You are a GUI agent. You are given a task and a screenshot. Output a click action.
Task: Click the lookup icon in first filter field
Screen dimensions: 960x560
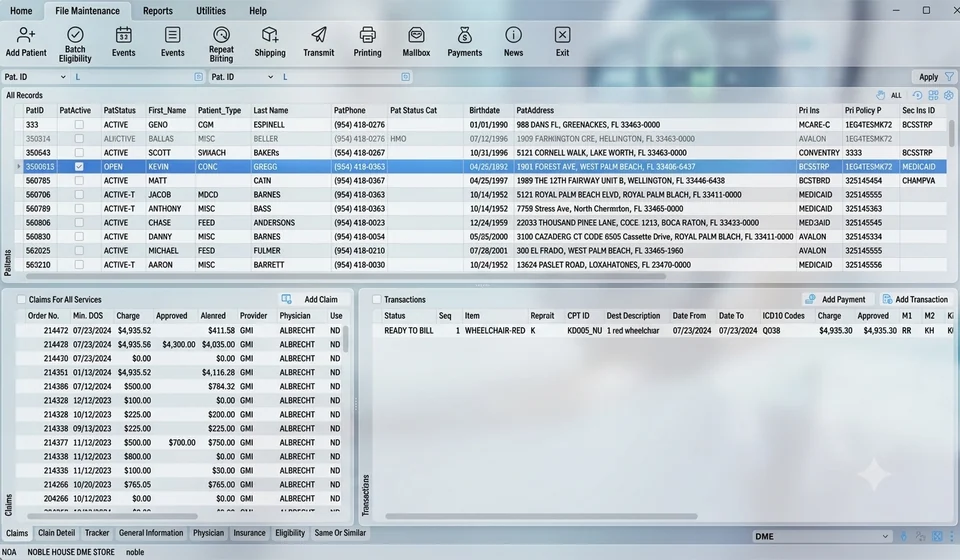coord(198,77)
